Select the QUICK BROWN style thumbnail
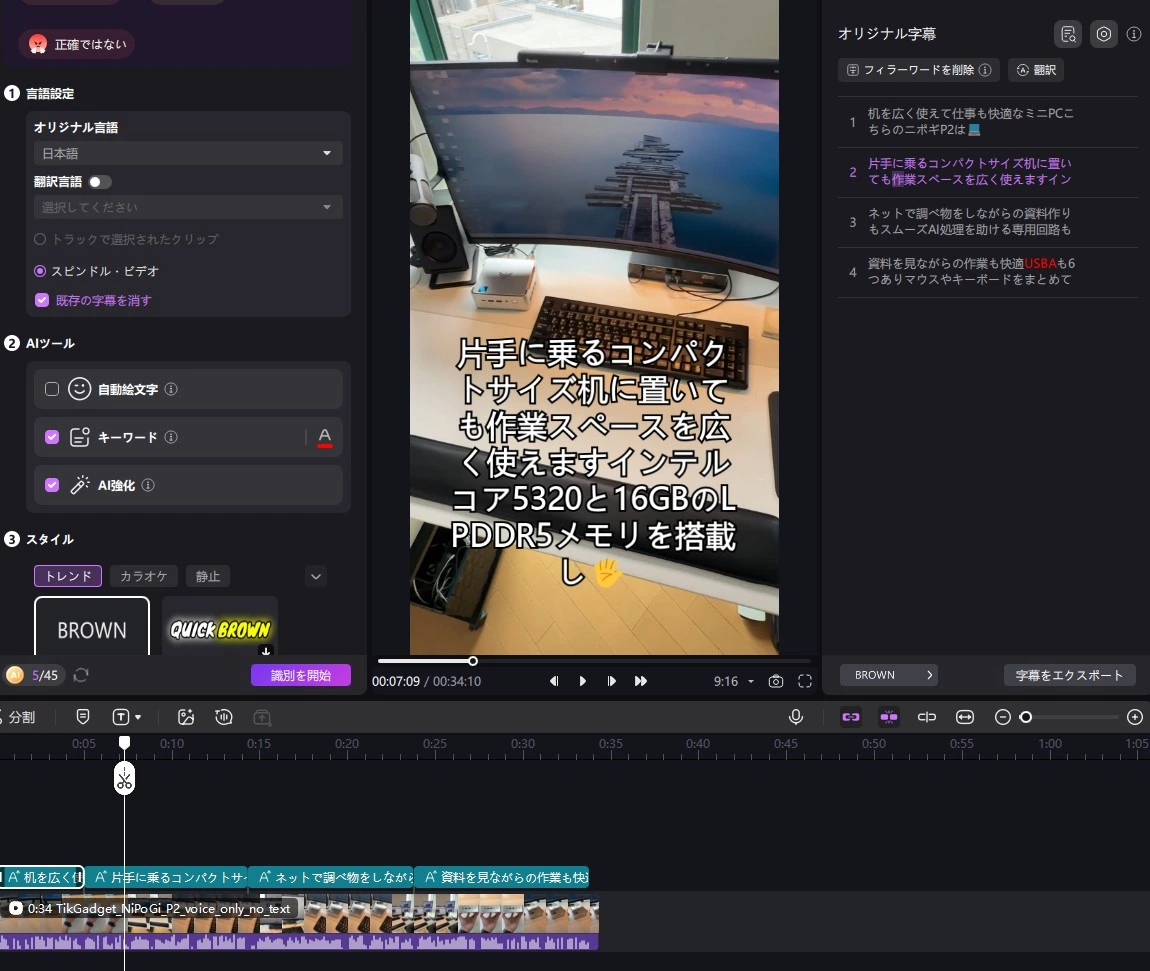This screenshot has width=1150, height=971. click(220, 627)
